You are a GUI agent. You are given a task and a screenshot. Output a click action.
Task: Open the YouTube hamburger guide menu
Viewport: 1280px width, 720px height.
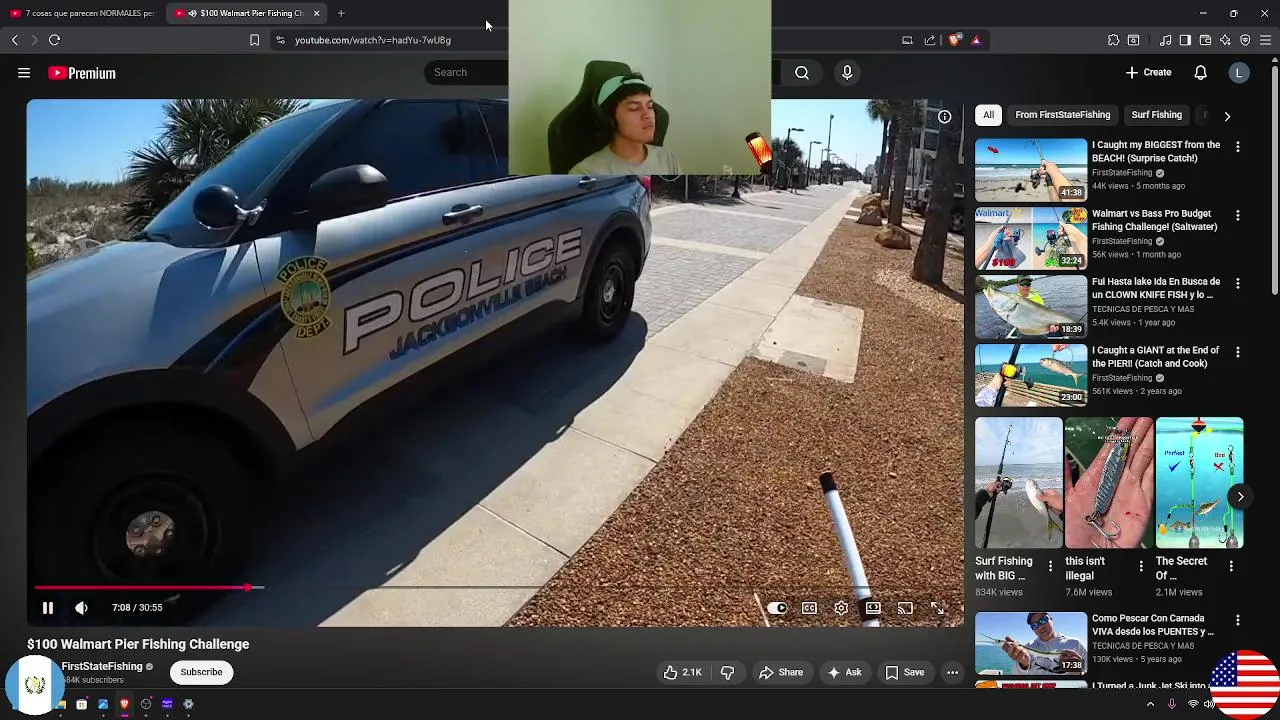point(24,73)
